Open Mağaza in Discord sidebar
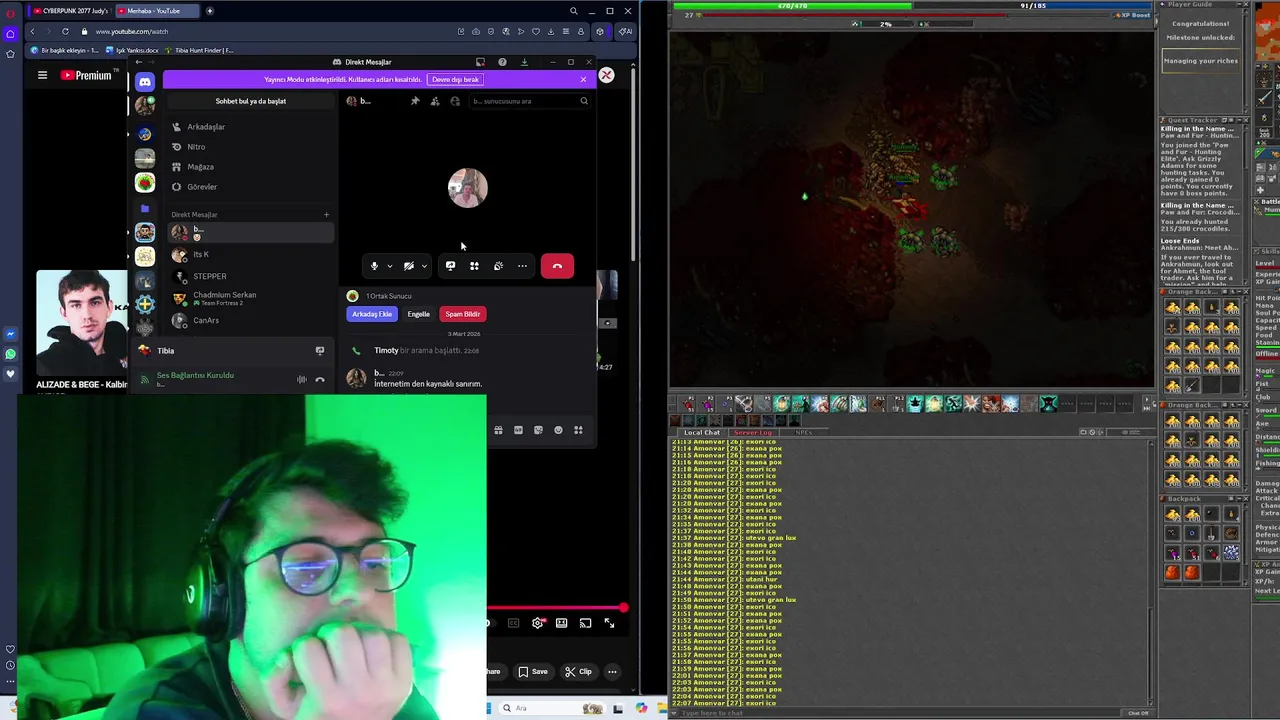The width and height of the screenshot is (1280, 720). click(x=250, y=167)
